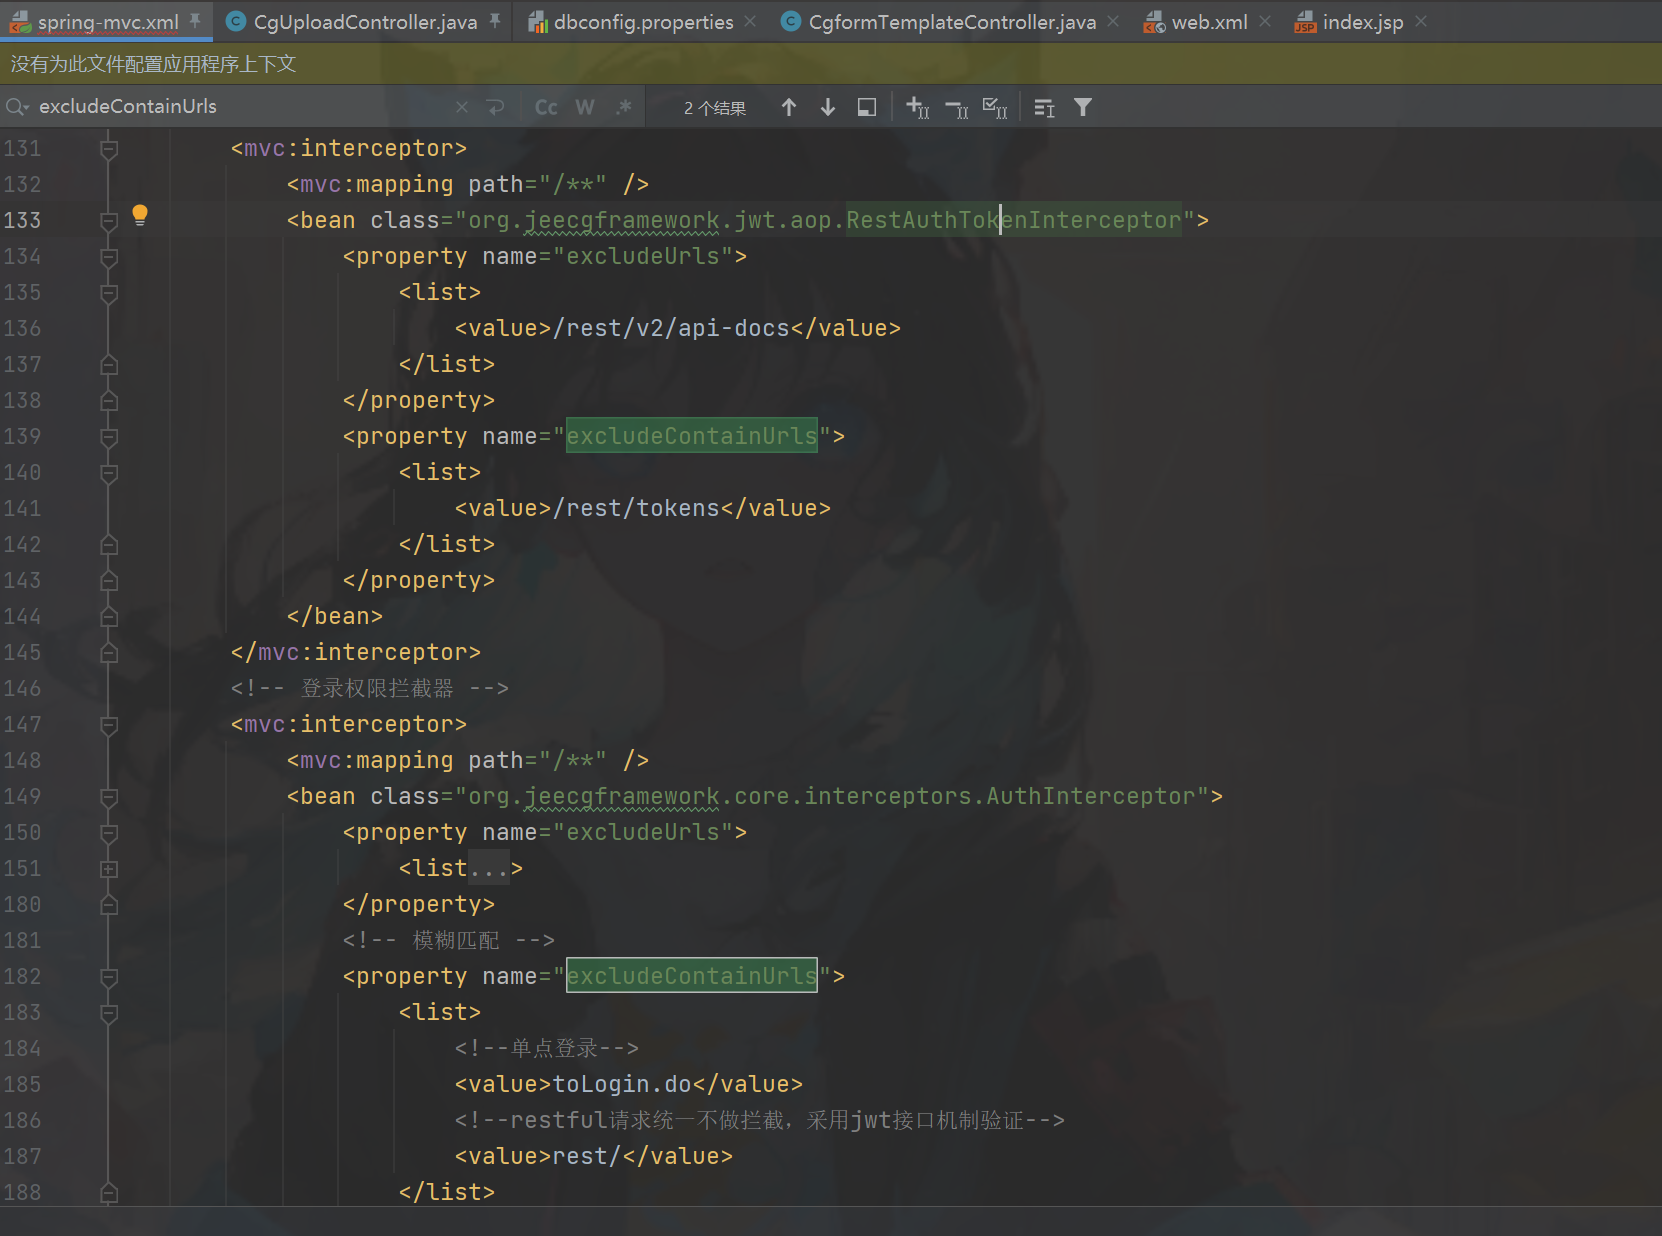Clear the search field text

point(461,107)
